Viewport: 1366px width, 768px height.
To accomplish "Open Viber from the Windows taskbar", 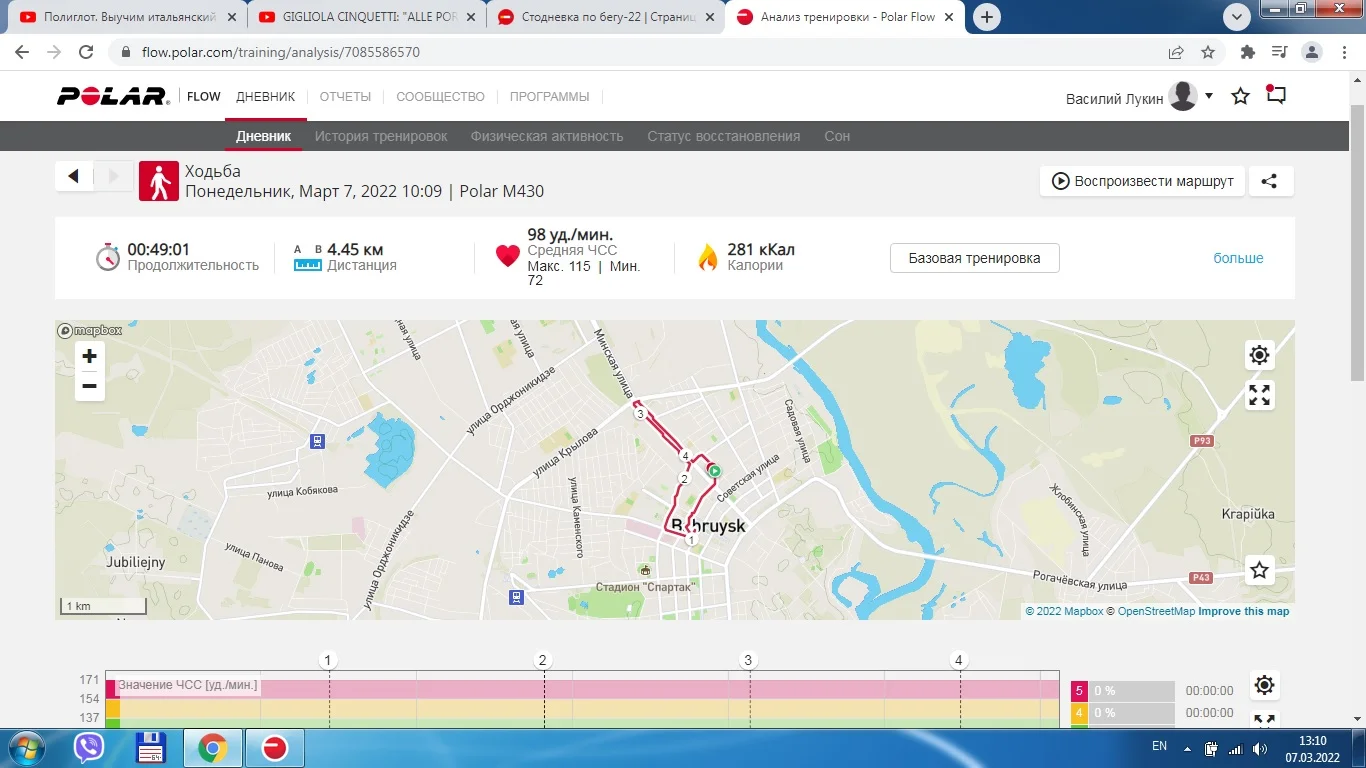I will 89,747.
